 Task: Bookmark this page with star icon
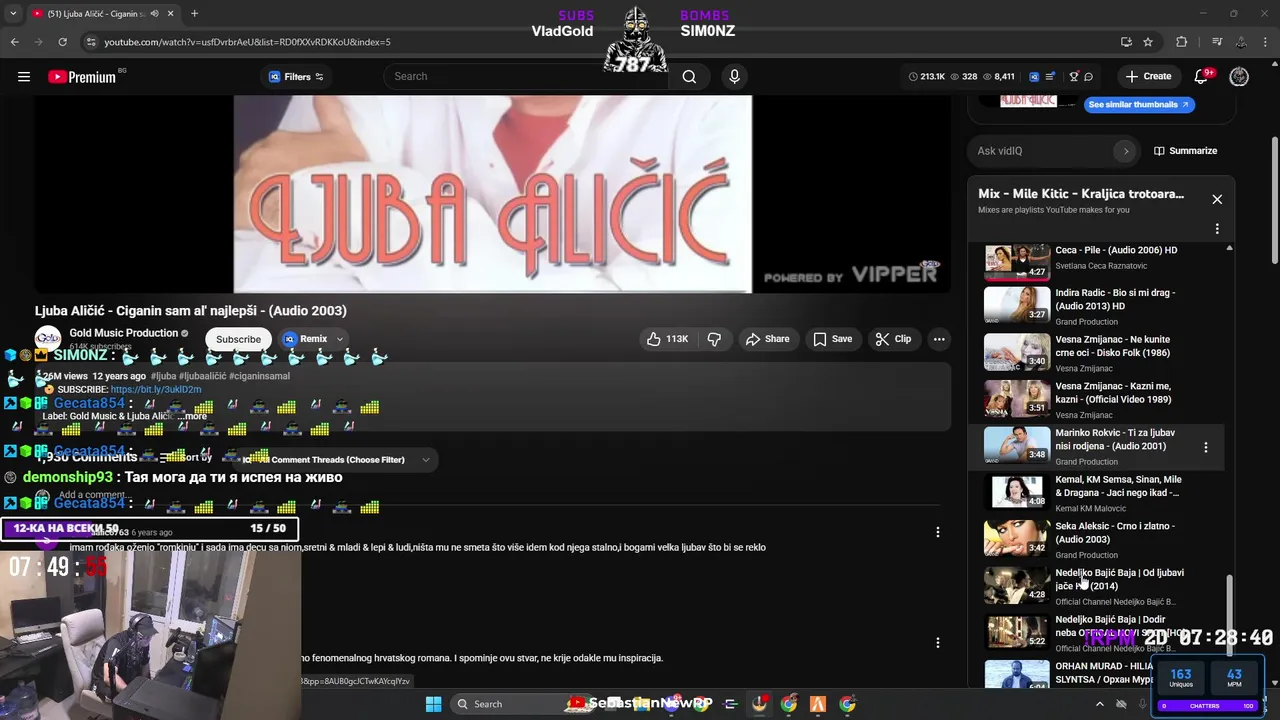pos(1148,42)
